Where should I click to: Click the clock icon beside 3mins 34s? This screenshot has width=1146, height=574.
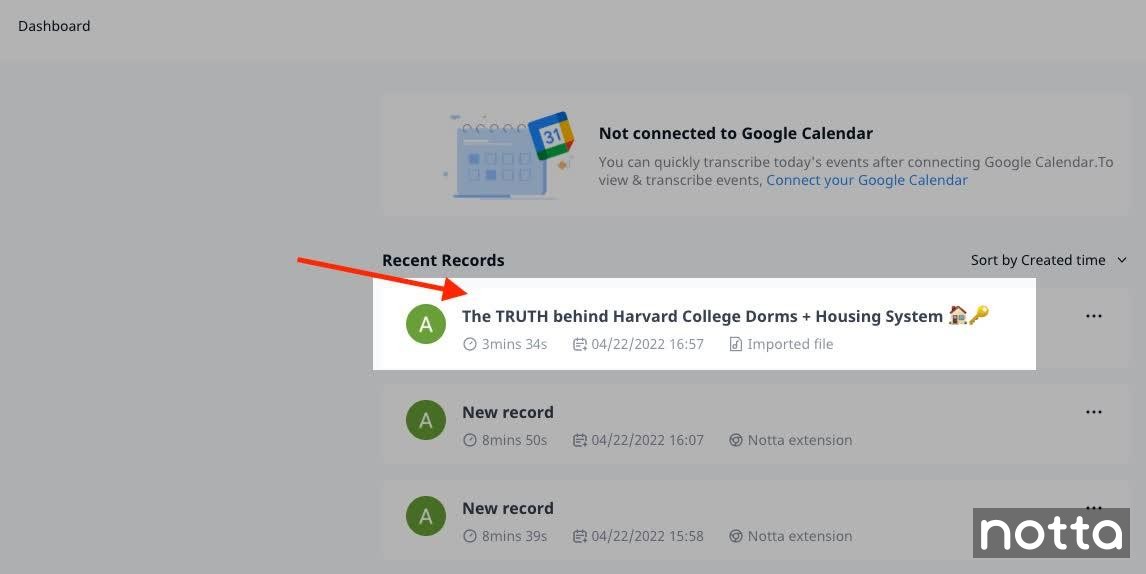(x=470, y=344)
